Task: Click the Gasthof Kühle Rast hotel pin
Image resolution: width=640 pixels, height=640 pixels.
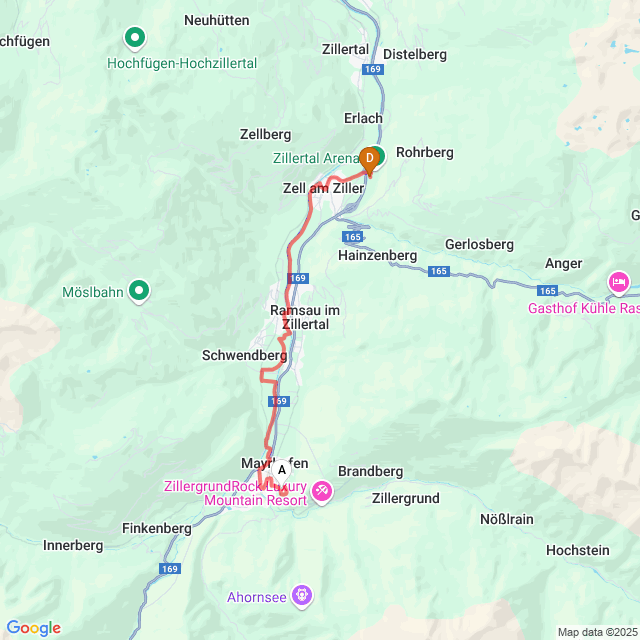Action: point(619,283)
